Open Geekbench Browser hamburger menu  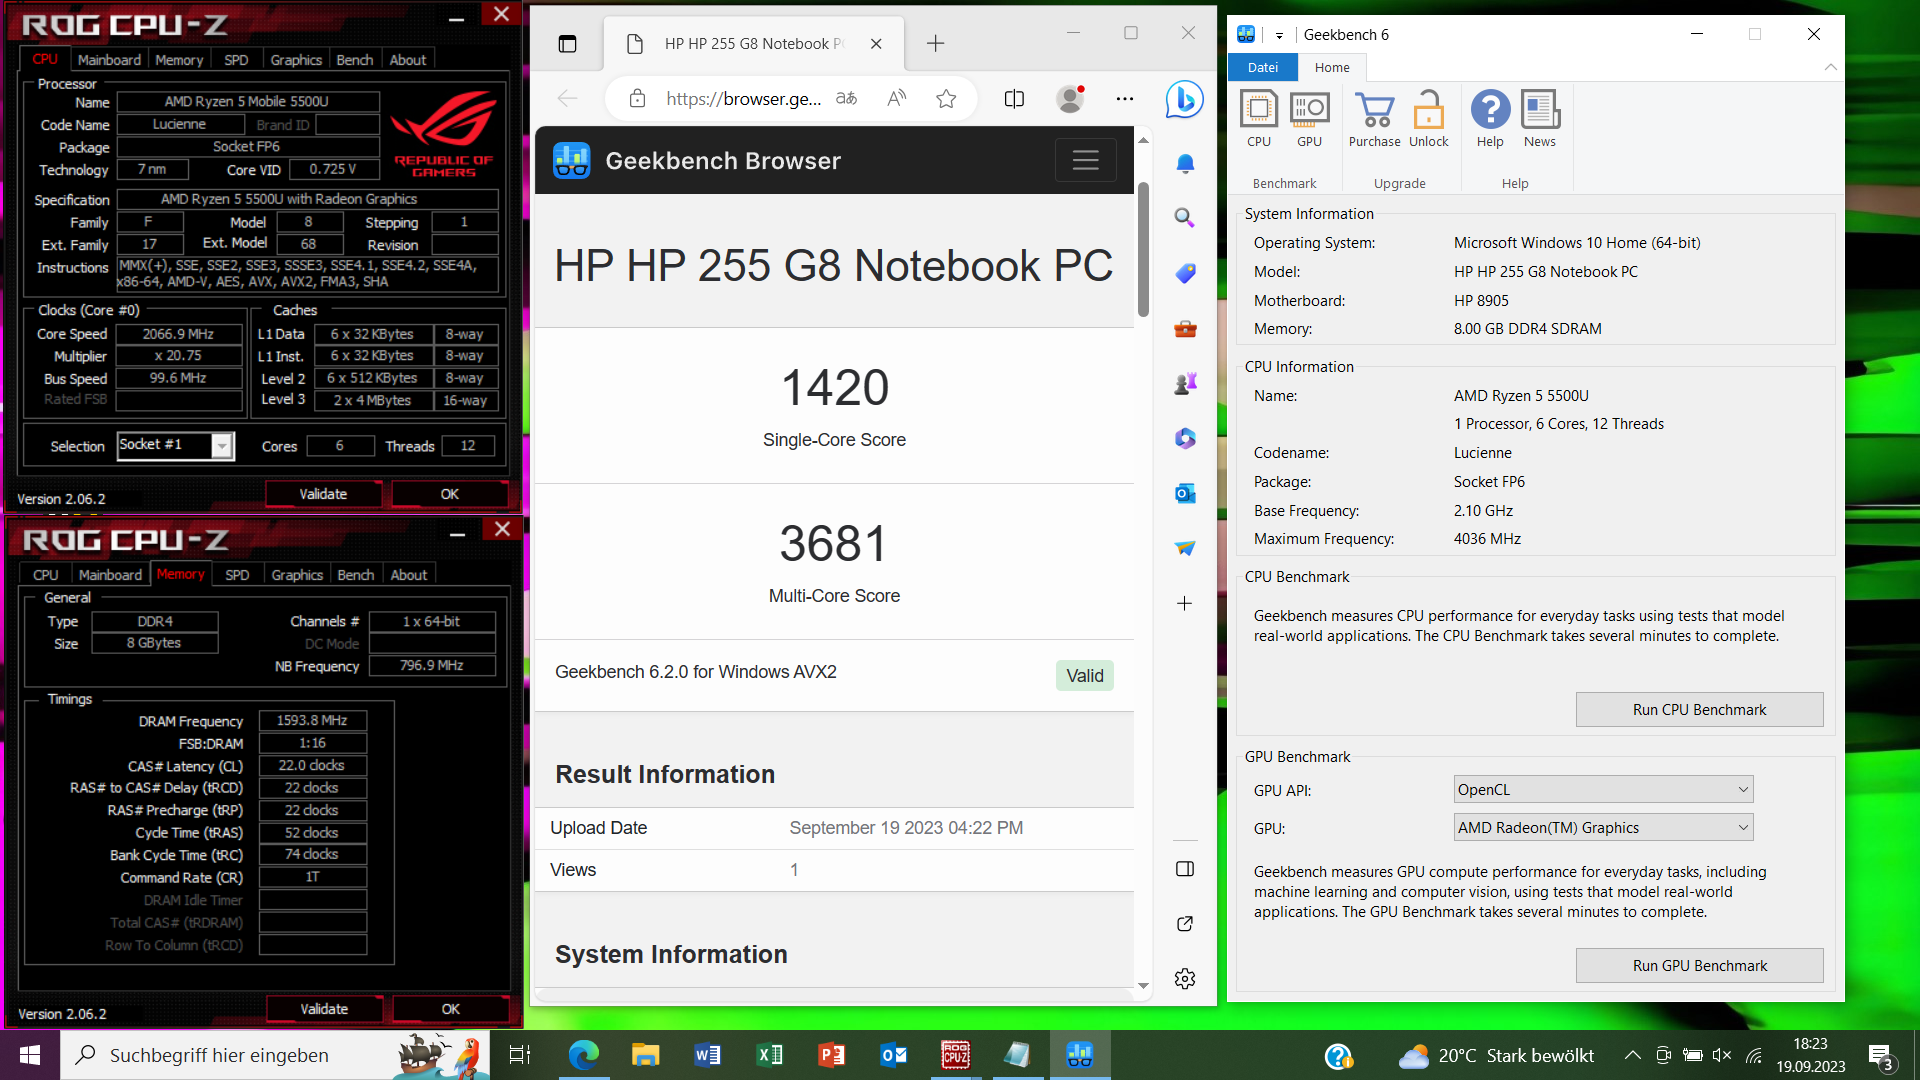1086,160
